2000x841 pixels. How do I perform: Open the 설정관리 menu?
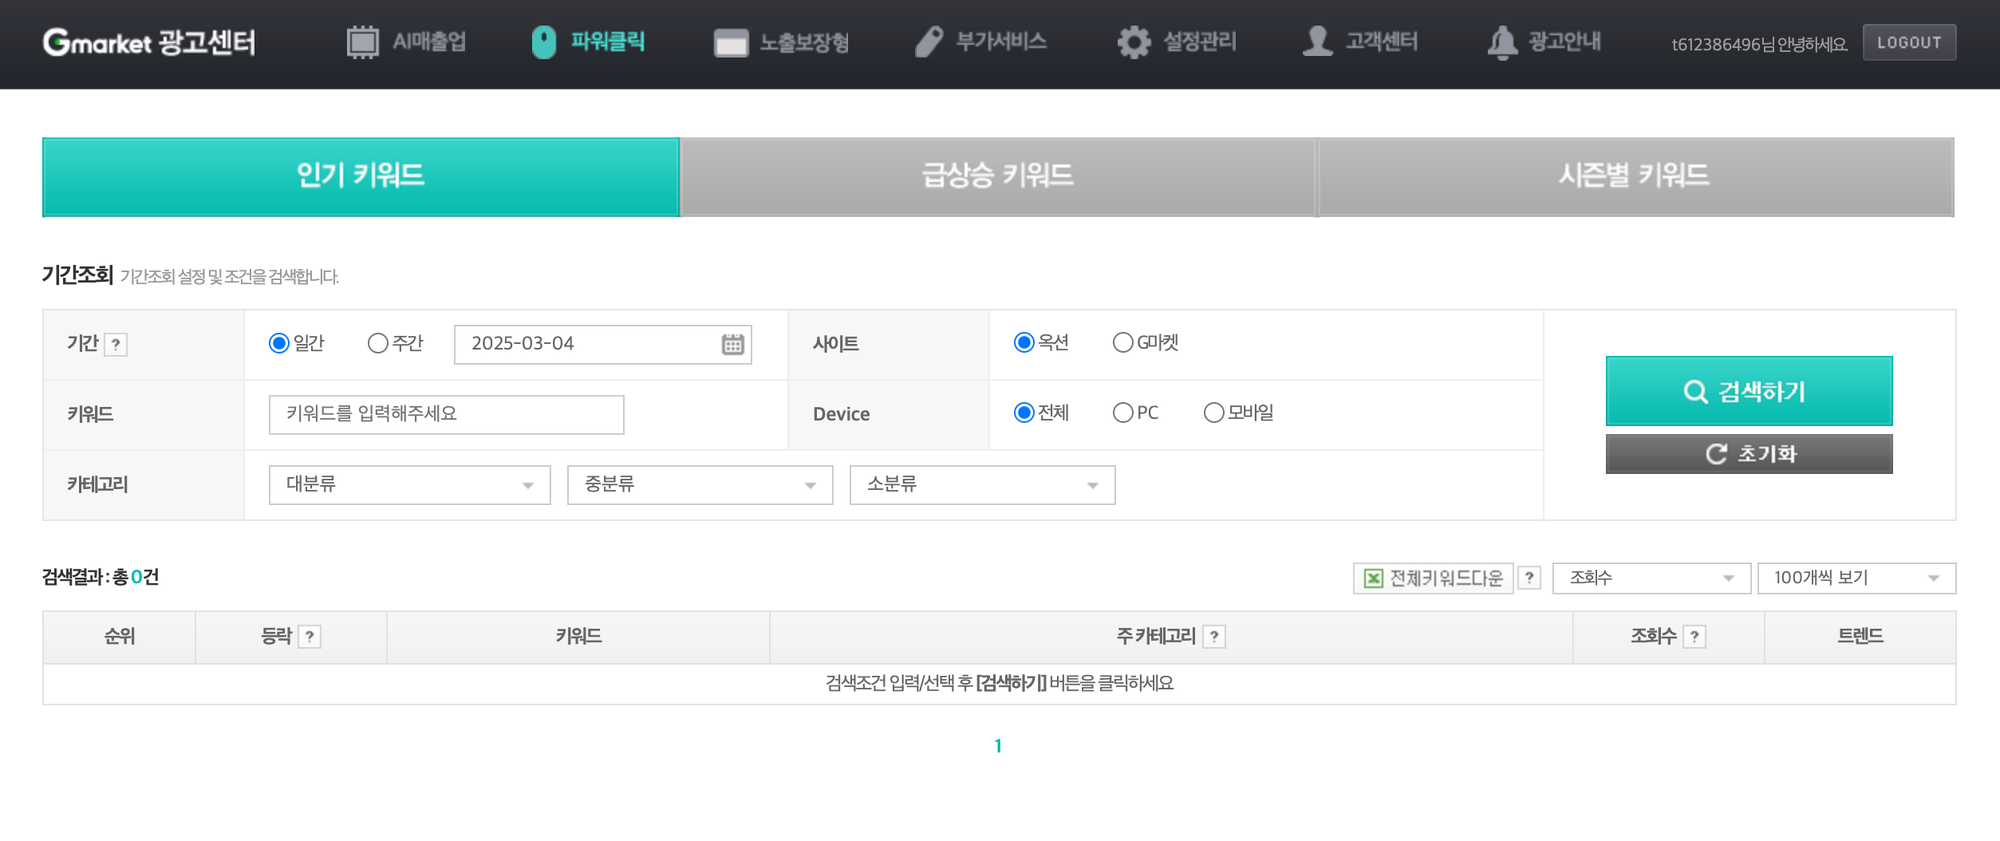coord(1177,42)
